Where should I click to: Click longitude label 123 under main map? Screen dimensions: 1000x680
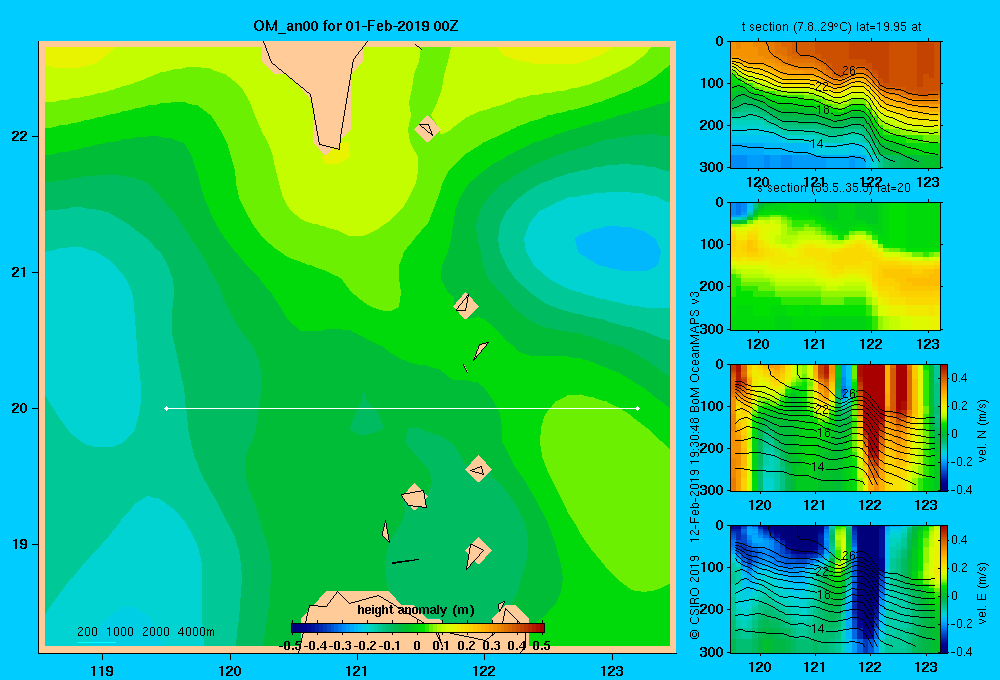coord(612,670)
